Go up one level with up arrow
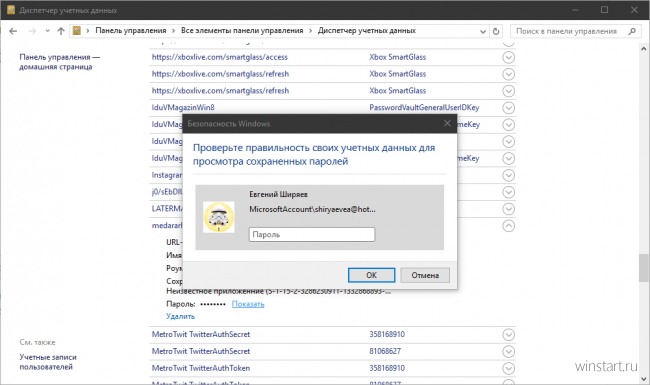This screenshot has width=650, height=385. tap(61, 31)
